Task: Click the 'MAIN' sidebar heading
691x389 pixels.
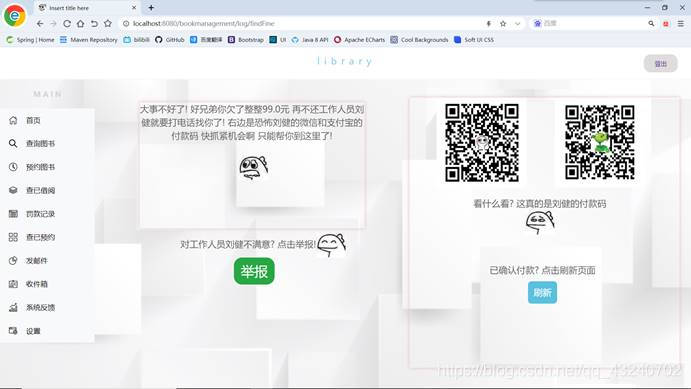Action: pos(48,94)
